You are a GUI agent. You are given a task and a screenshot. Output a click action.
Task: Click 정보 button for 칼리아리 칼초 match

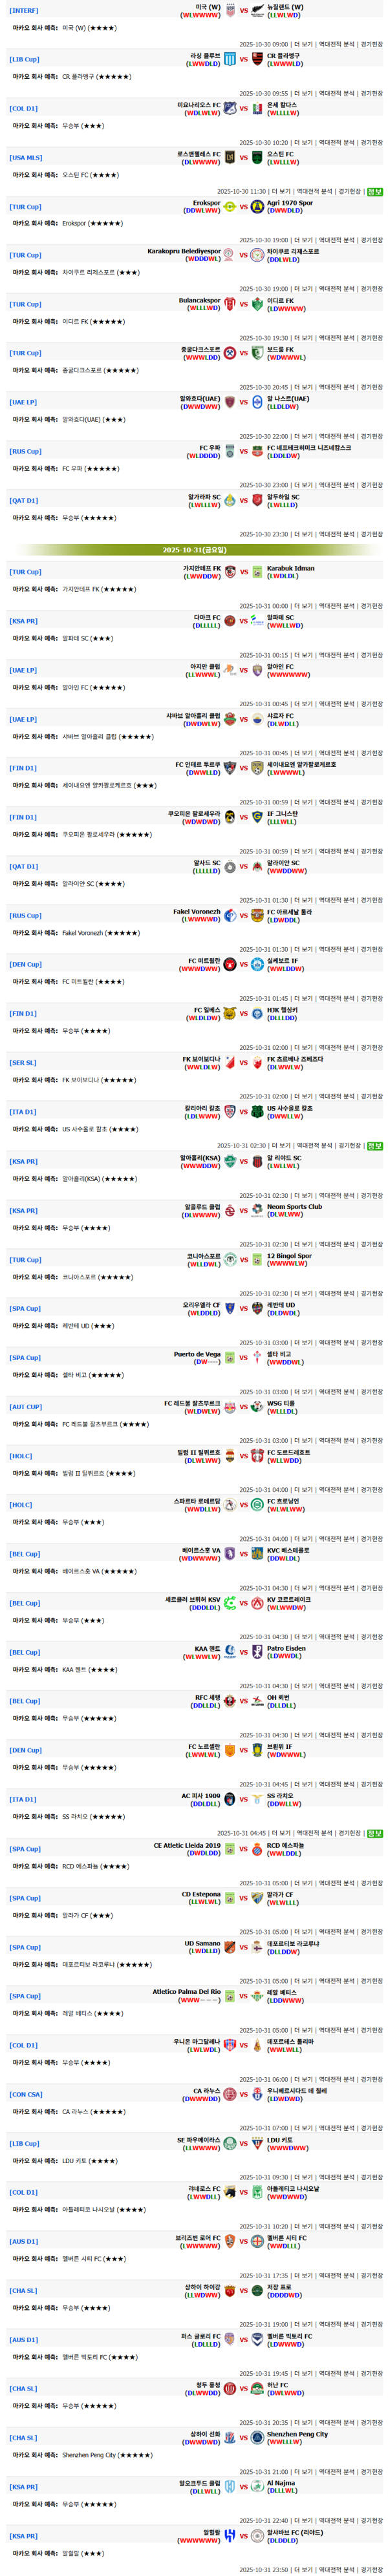[x=375, y=1146]
